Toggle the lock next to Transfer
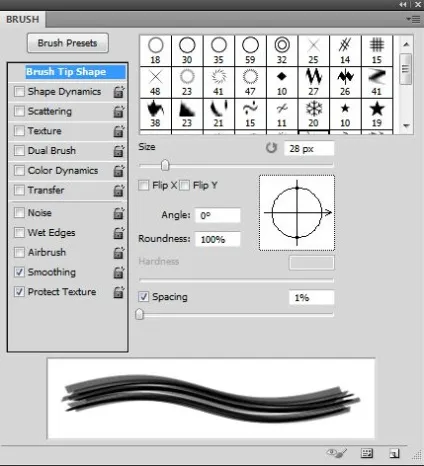The image size is (424, 466). click(119, 190)
